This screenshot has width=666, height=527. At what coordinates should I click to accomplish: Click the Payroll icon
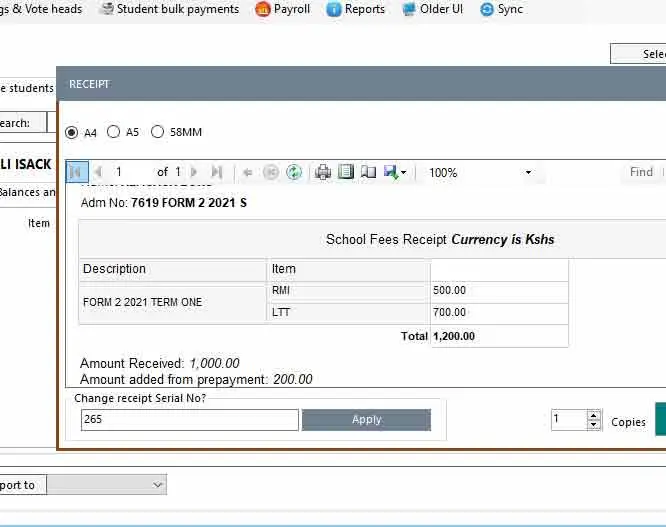[263, 9]
